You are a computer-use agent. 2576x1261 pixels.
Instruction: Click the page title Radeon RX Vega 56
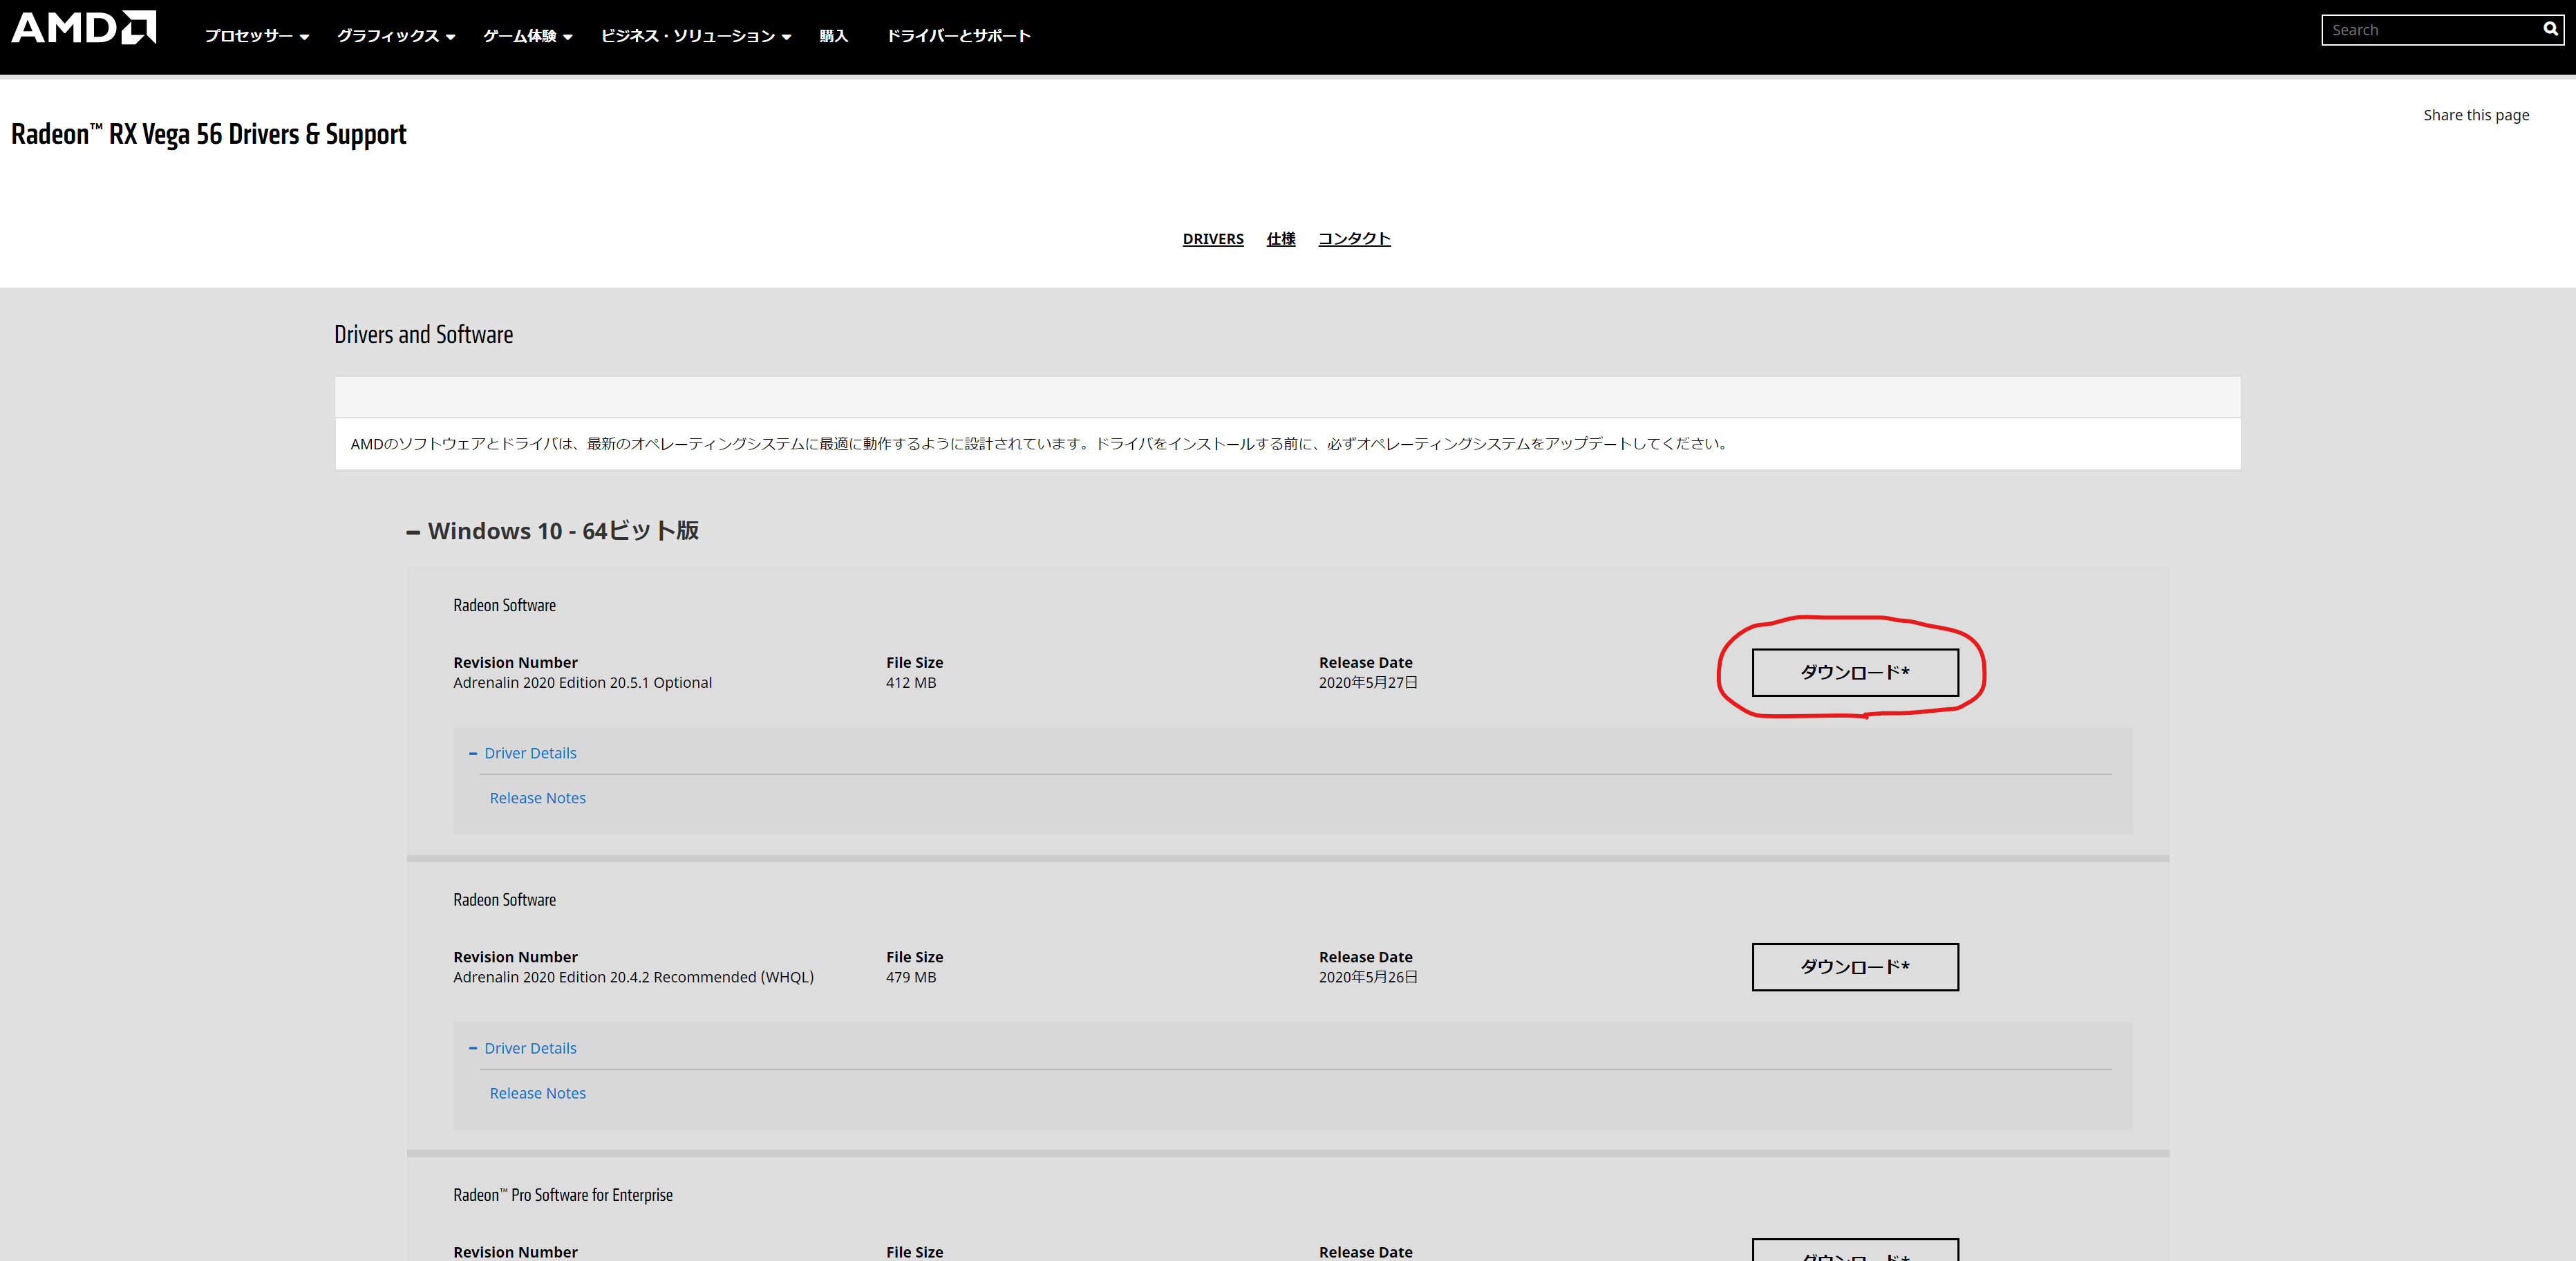(x=209, y=134)
